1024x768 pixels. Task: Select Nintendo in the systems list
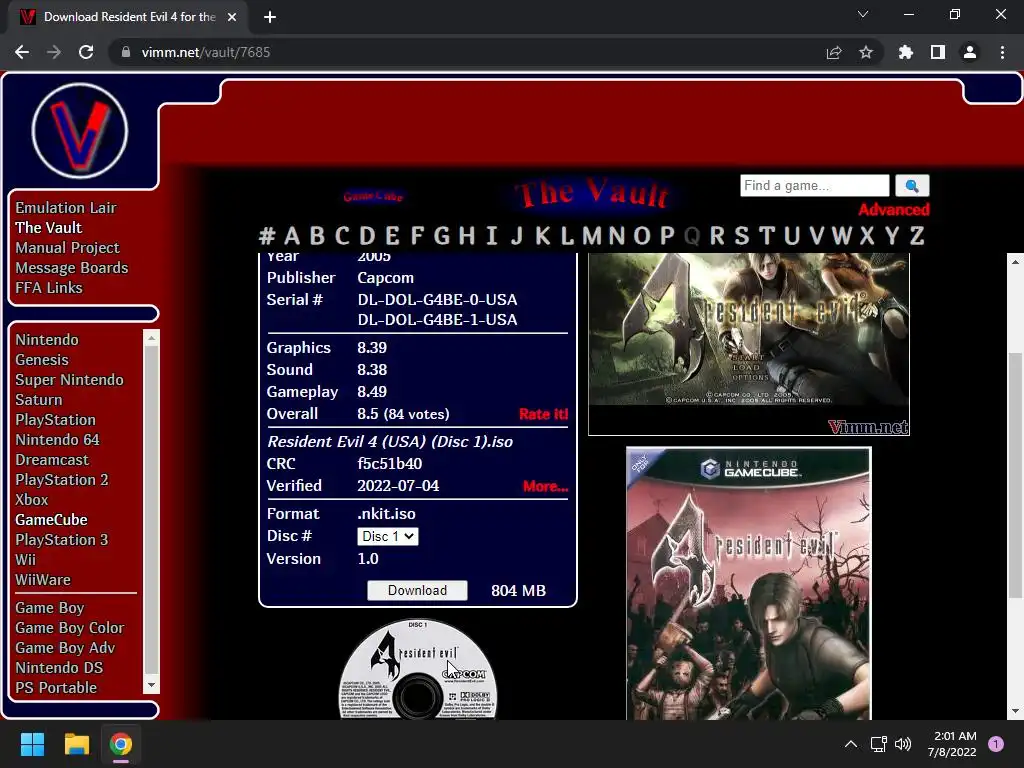pyautogui.click(x=46, y=340)
